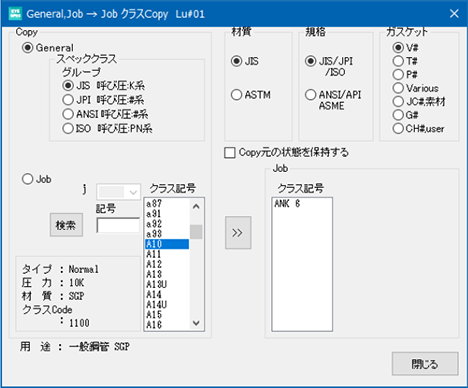Click the 閉じる close button
468x388 pixels.
point(425,364)
